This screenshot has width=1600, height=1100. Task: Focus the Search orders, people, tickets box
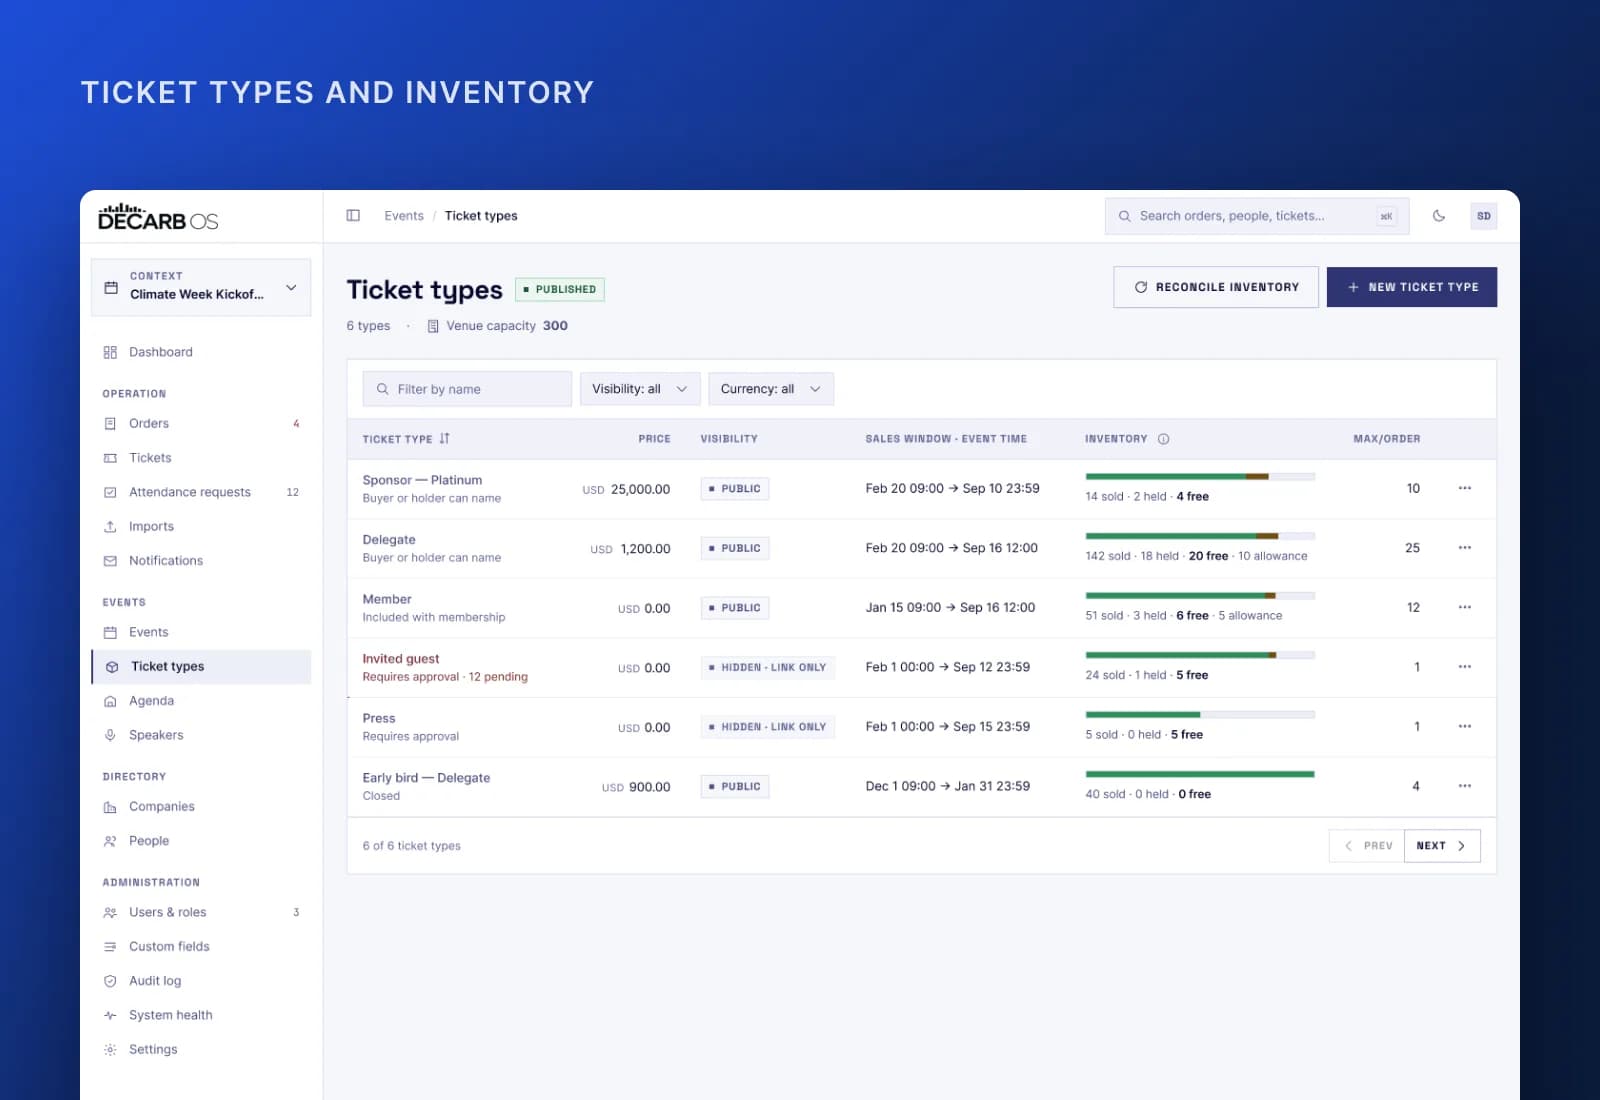pyautogui.click(x=1257, y=216)
